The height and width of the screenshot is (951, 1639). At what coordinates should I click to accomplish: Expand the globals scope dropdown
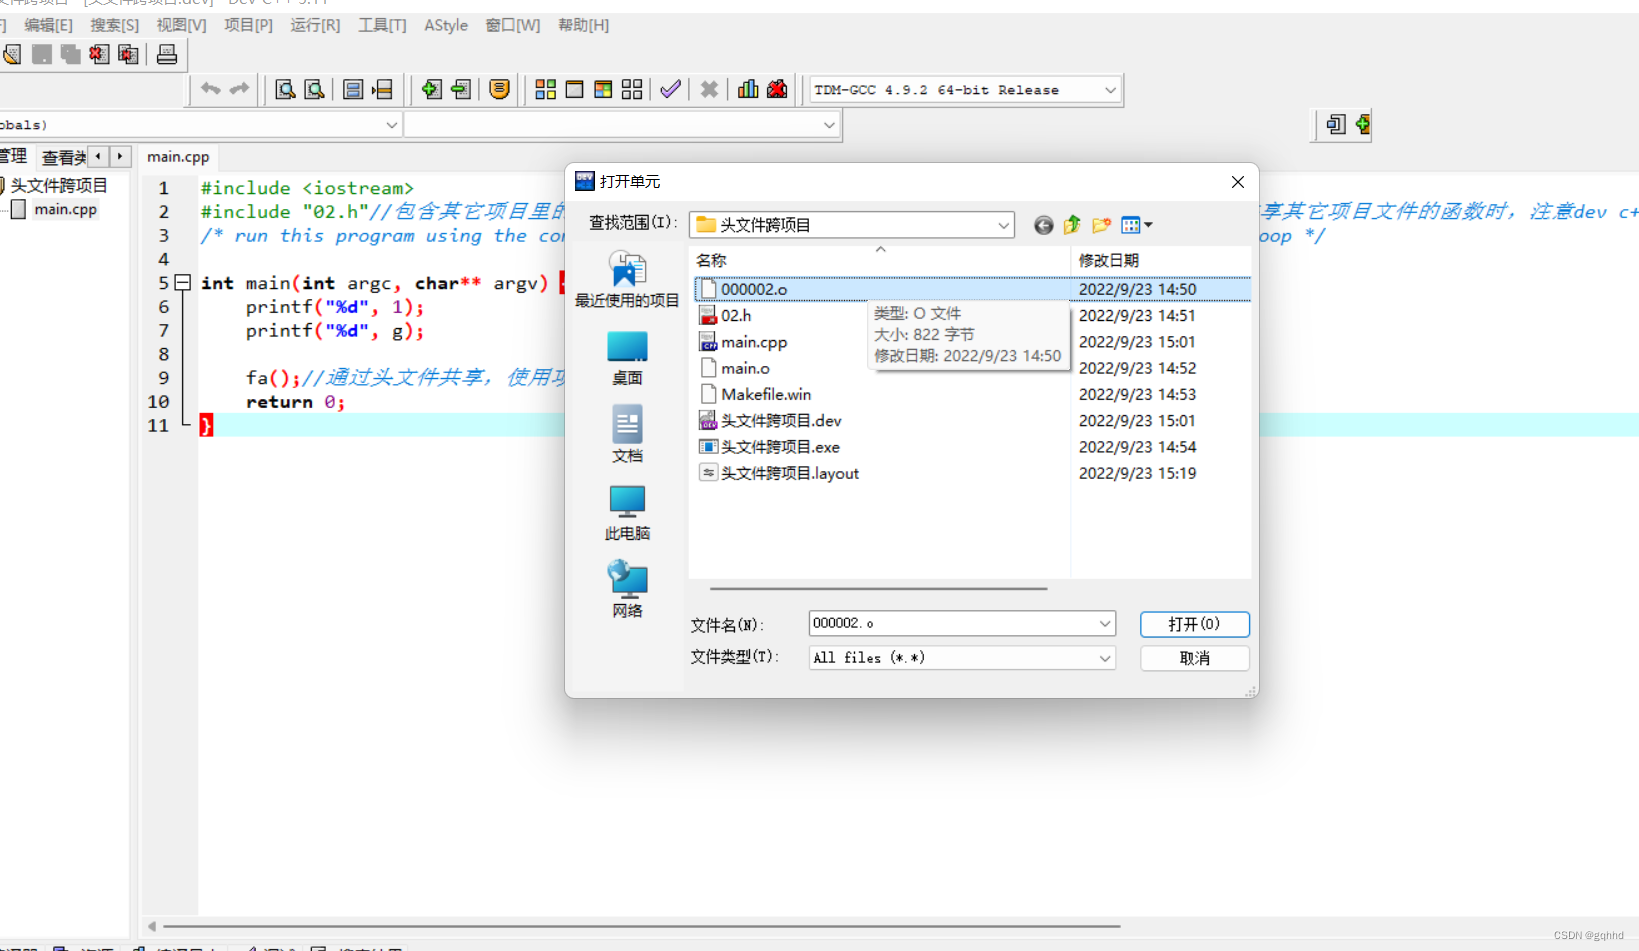pyautogui.click(x=391, y=125)
